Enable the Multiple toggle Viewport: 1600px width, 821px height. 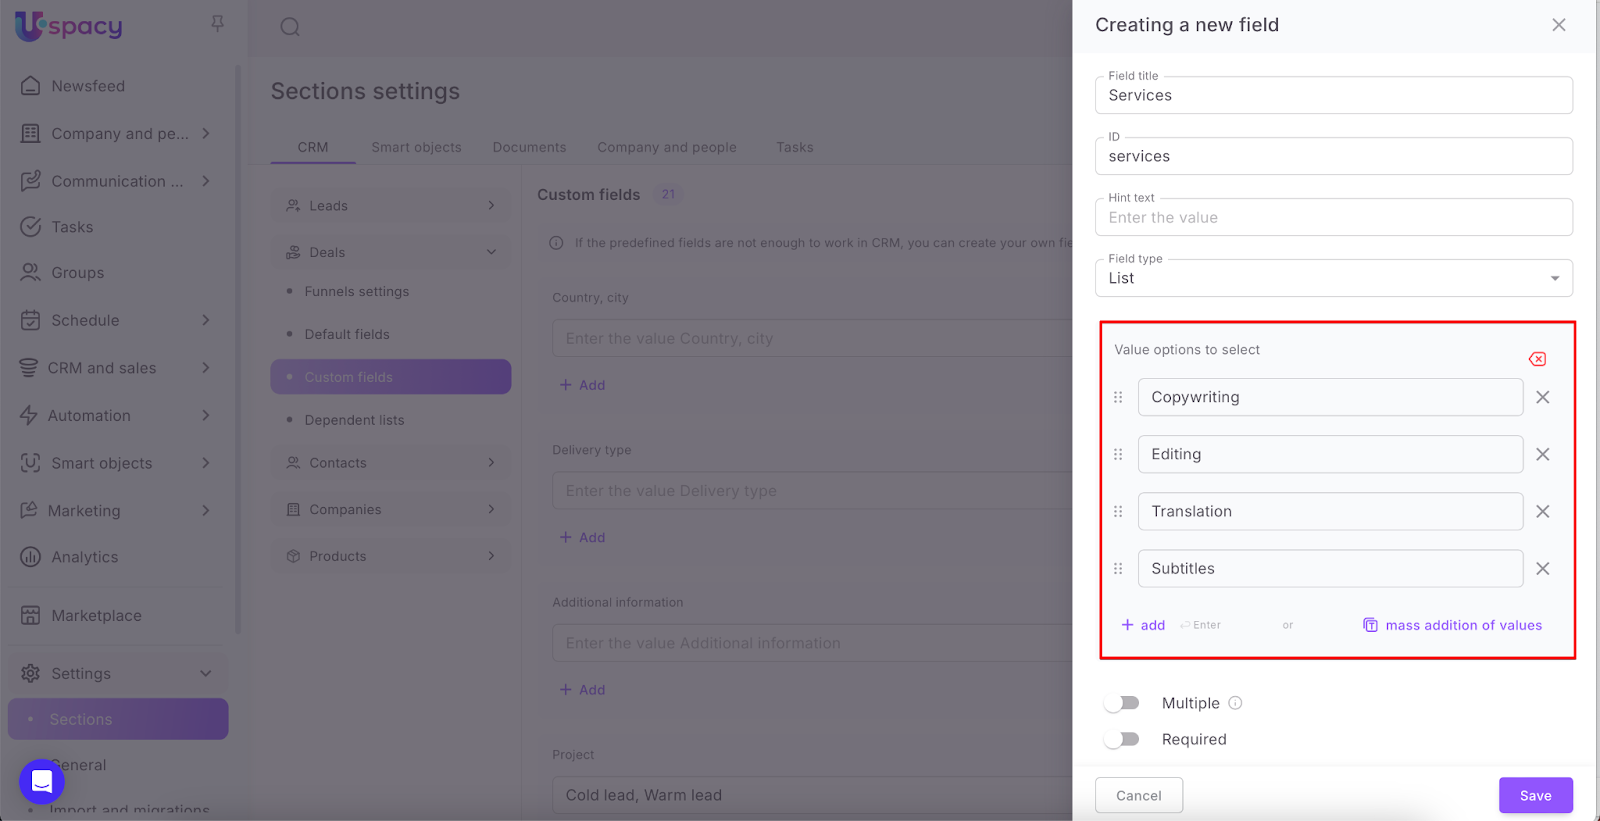[1122, 703]
